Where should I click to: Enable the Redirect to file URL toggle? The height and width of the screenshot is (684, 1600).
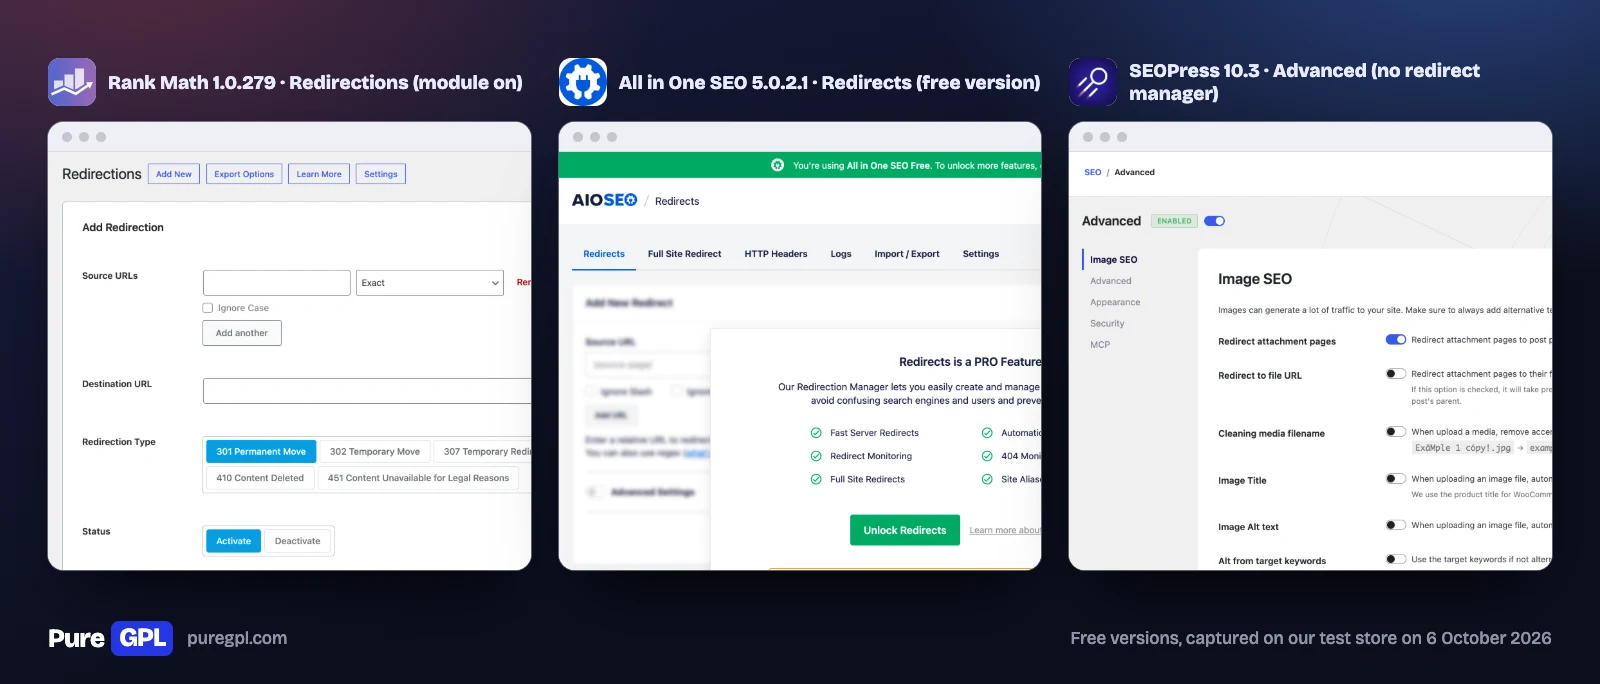pos(1395,374)
